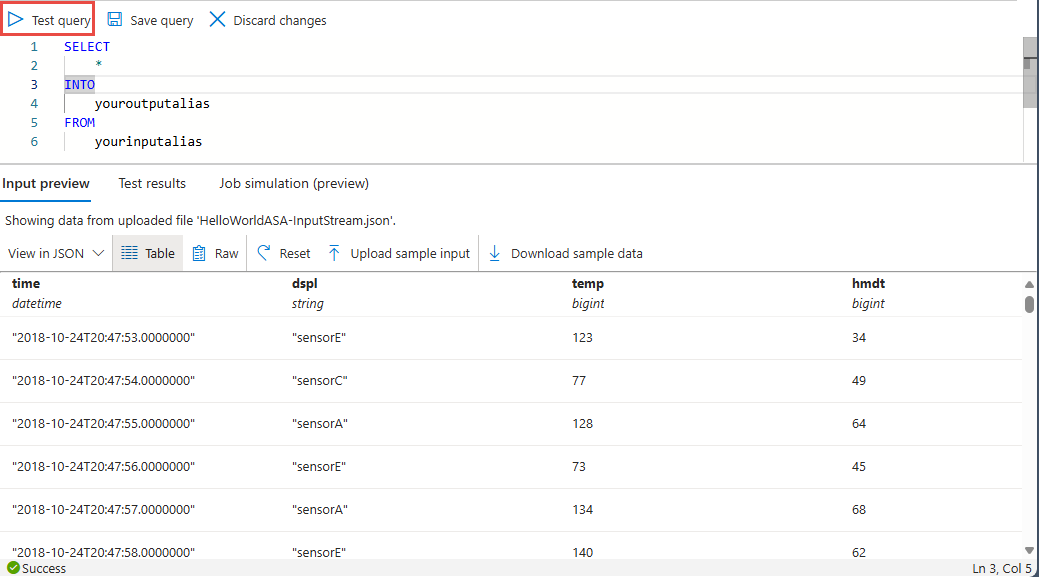Select the hmdt value 64
The width and height of the screenshot is (1039, 577).
point(859,424)
